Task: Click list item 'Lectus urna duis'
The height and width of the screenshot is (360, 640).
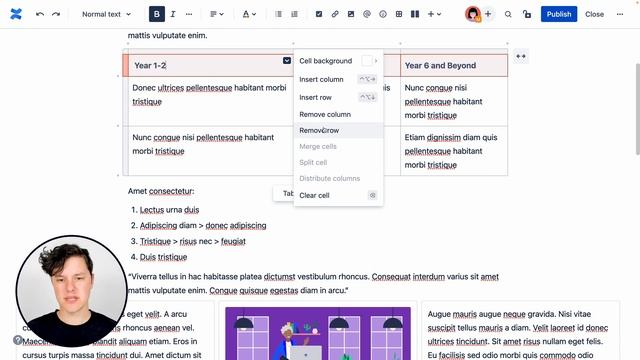Action: tap(169, 210)
